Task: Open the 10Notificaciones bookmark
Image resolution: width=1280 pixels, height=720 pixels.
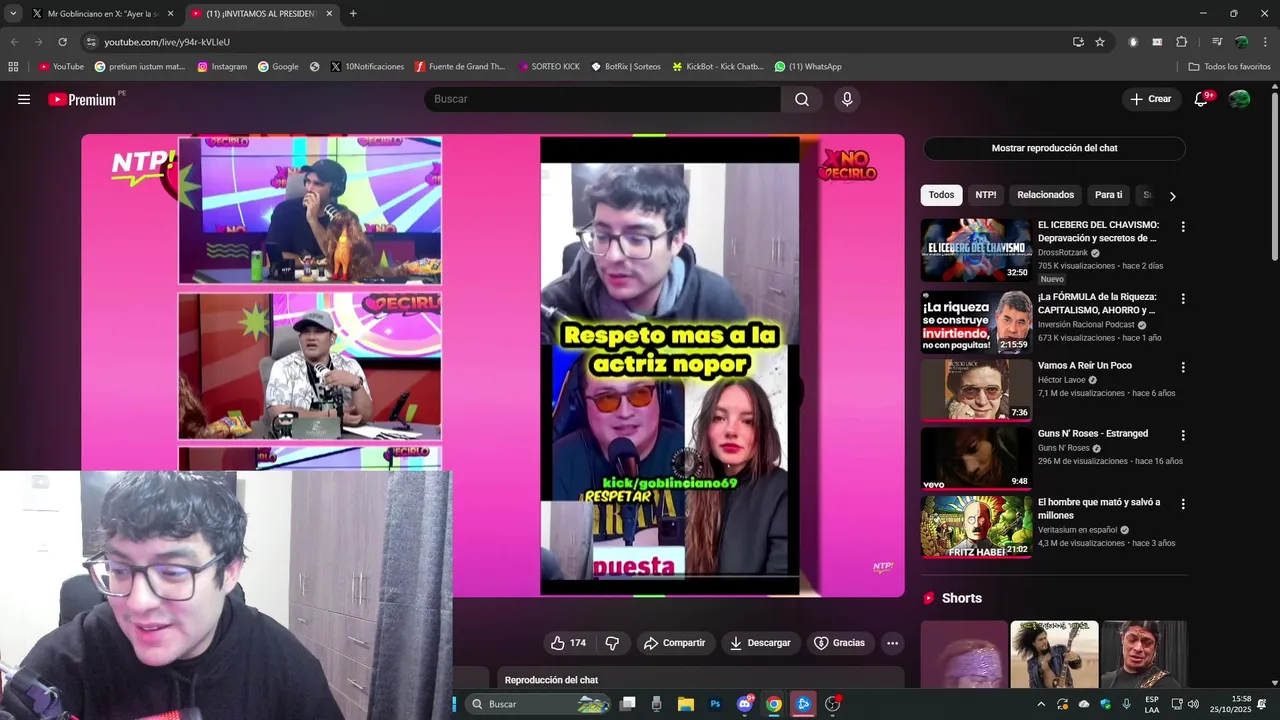Action: point(366,67)
